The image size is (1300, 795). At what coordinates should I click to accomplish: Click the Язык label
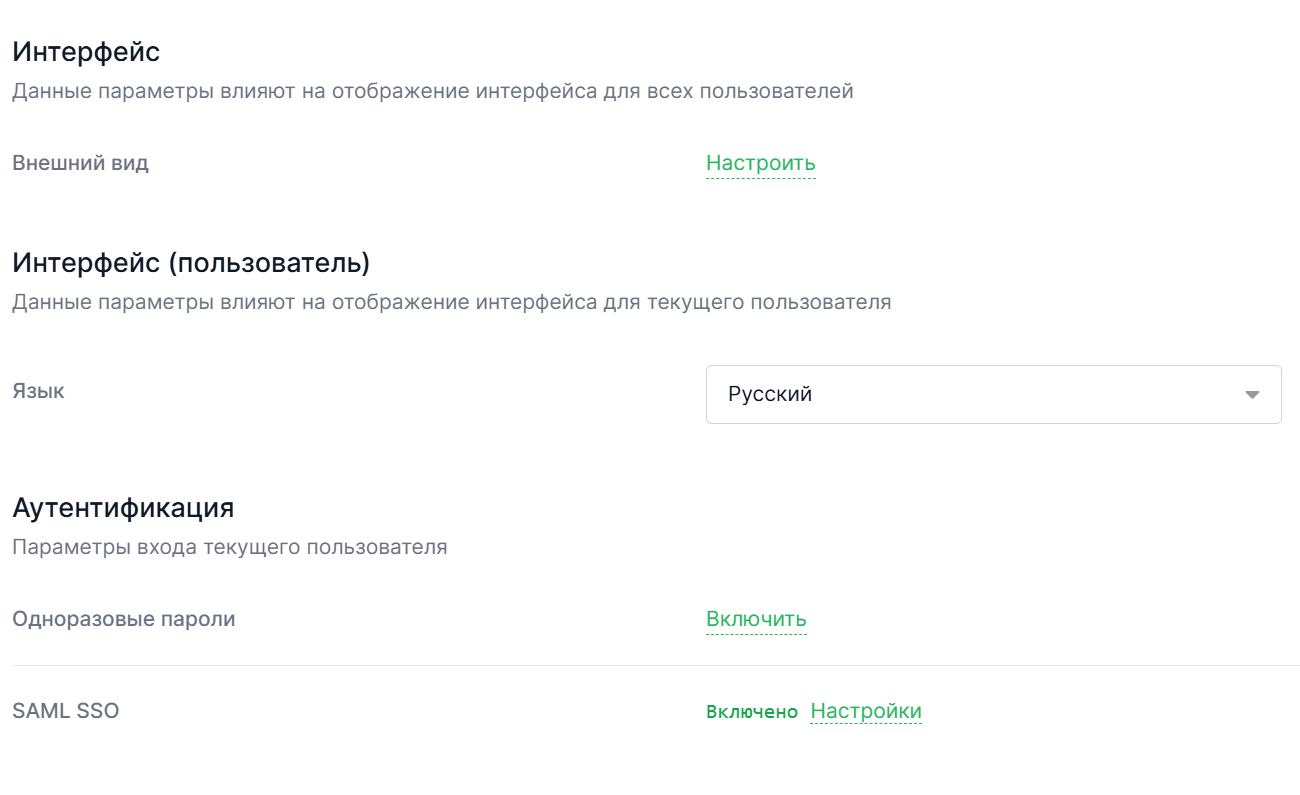tap(37, 391)
